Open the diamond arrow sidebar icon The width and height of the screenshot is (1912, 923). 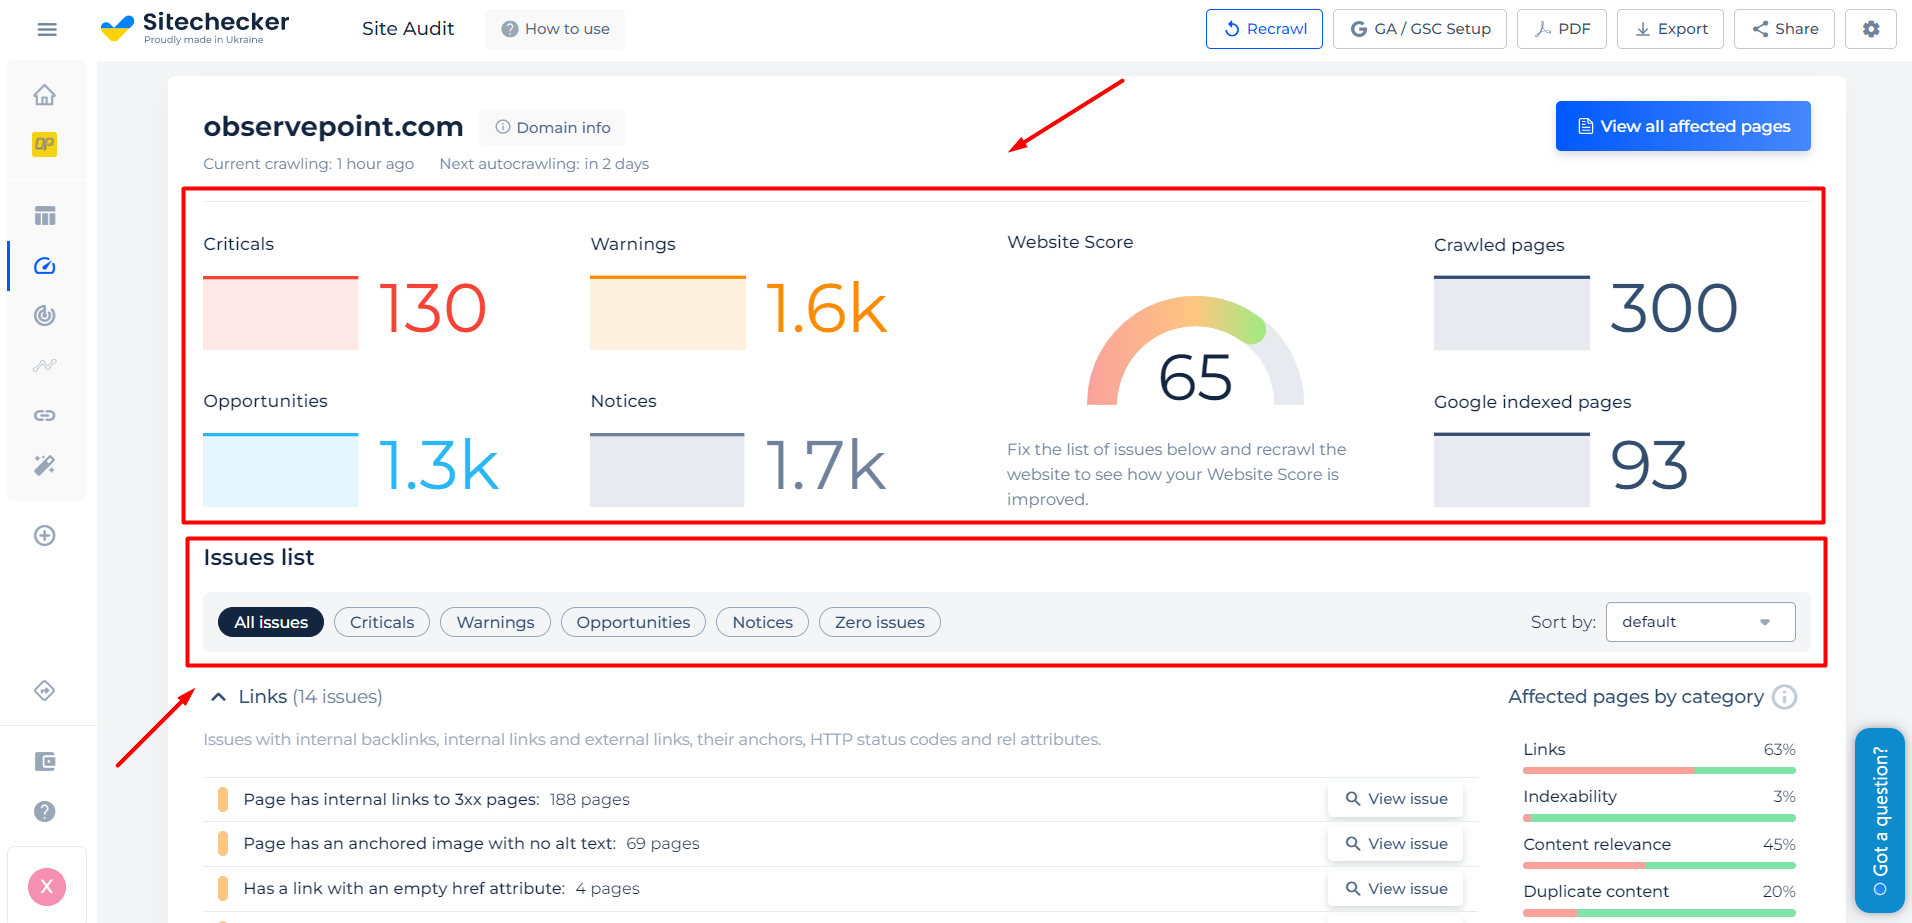tap(44, 690)
